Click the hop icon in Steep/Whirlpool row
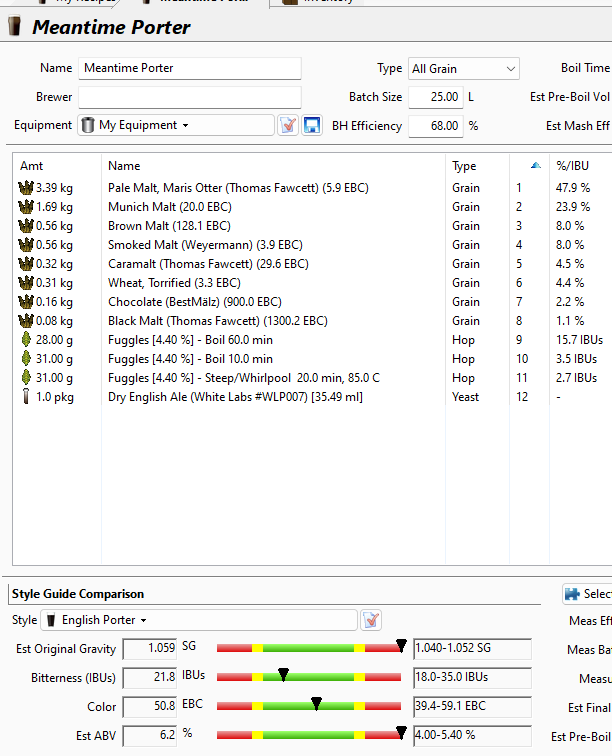Image resolution: width=612 pixels, height=756 pixels. pos(26,378)
